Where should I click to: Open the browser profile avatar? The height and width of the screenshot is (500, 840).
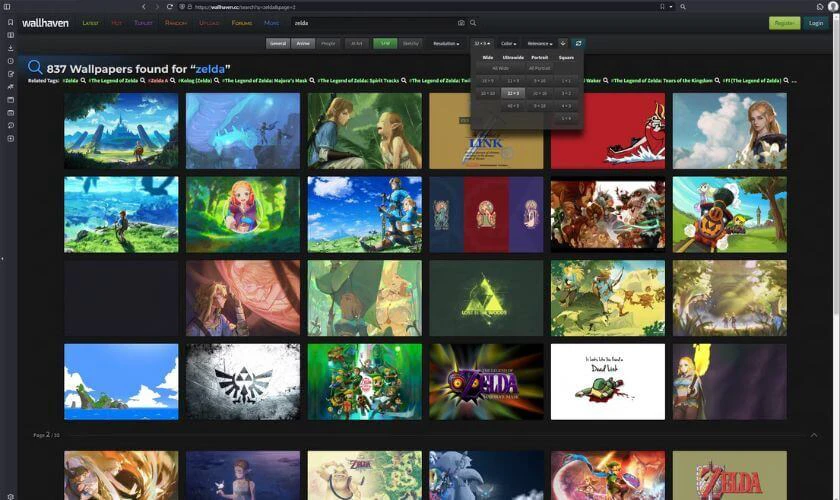(x=835, y=5)
